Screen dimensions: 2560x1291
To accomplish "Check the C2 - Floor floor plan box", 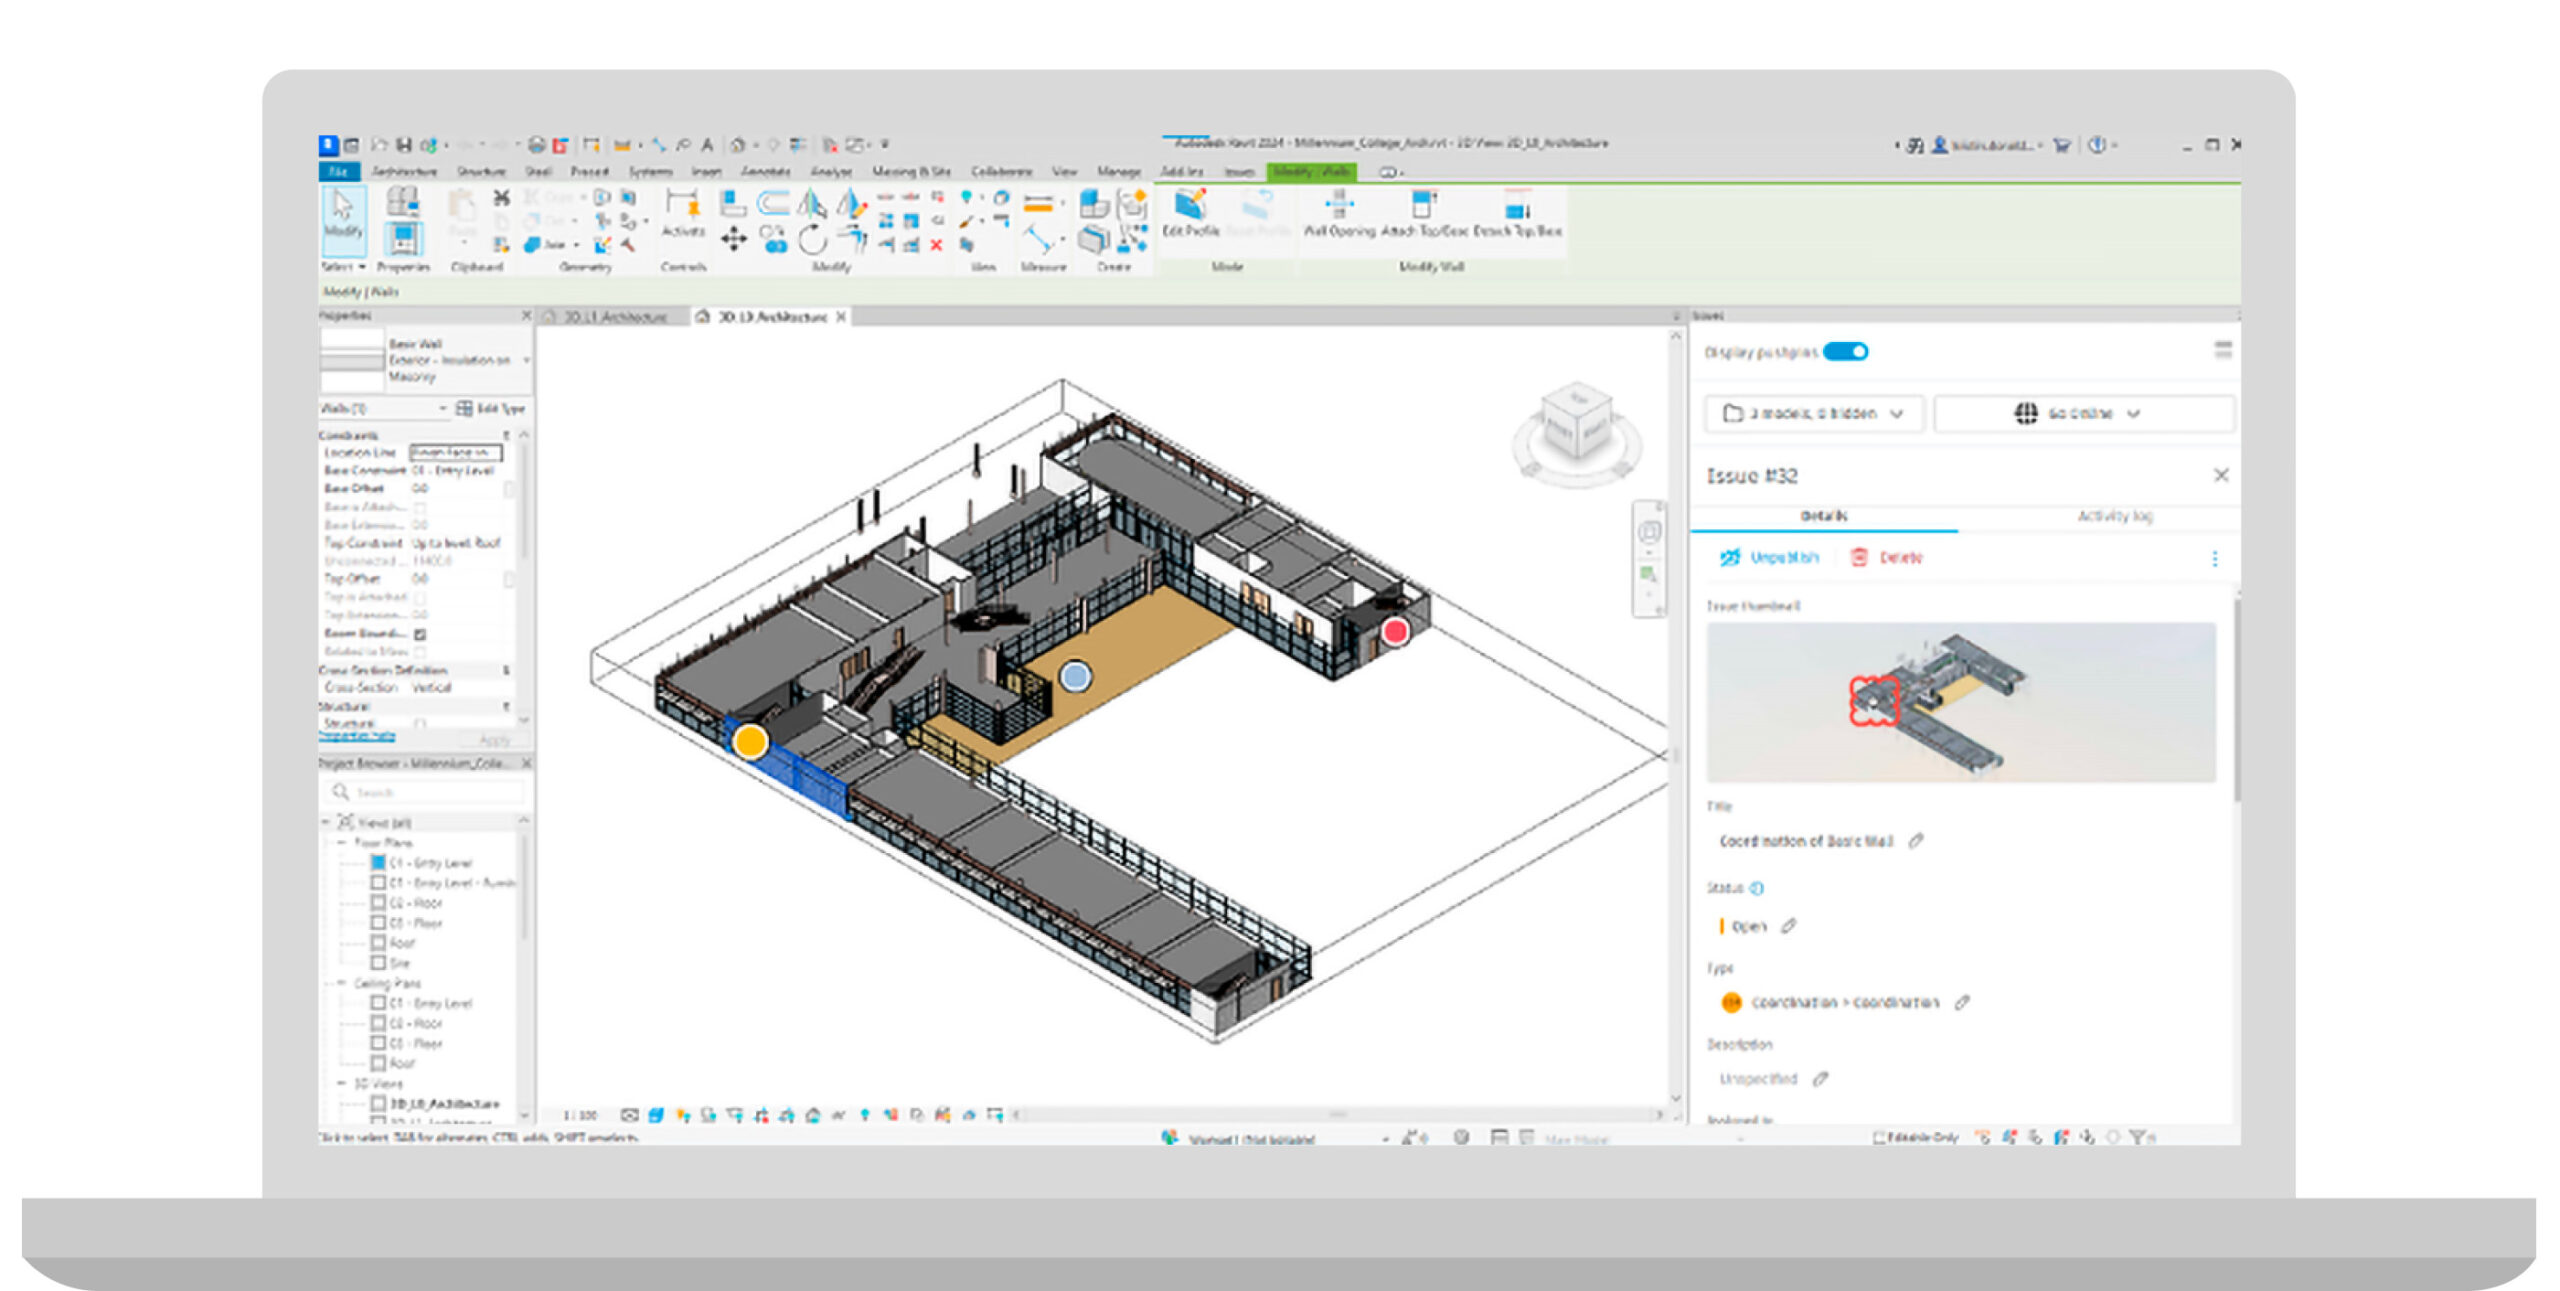I will tap(378, 903).
